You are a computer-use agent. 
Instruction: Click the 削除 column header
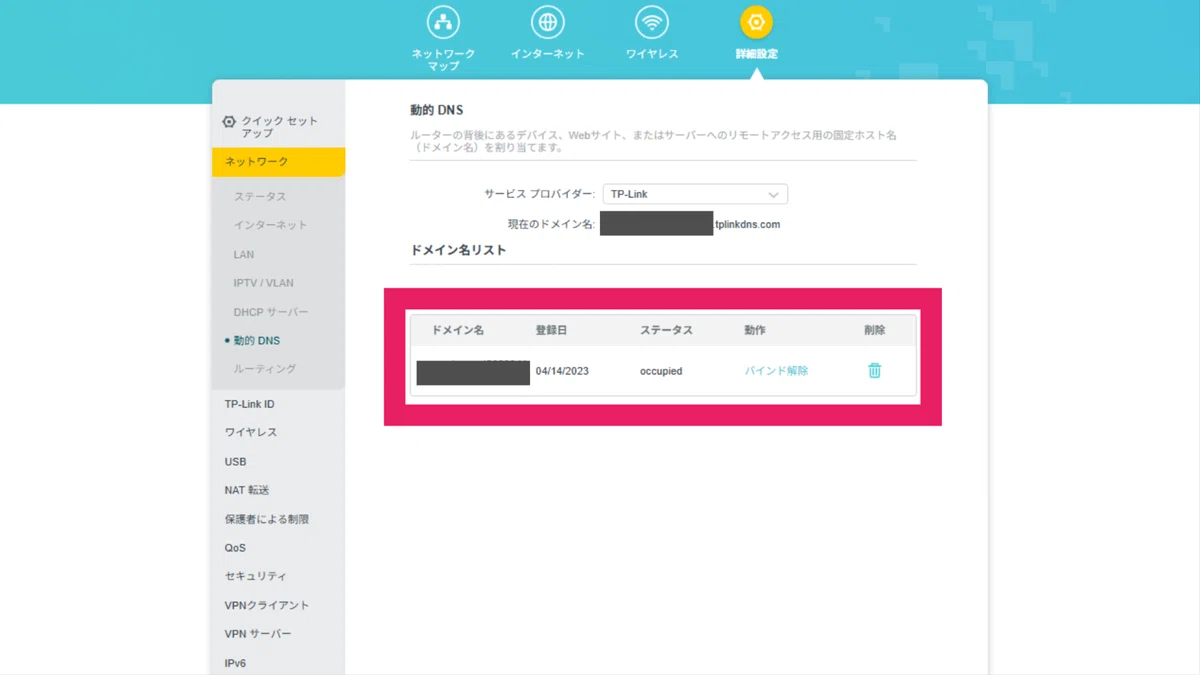tap(875, 330)
